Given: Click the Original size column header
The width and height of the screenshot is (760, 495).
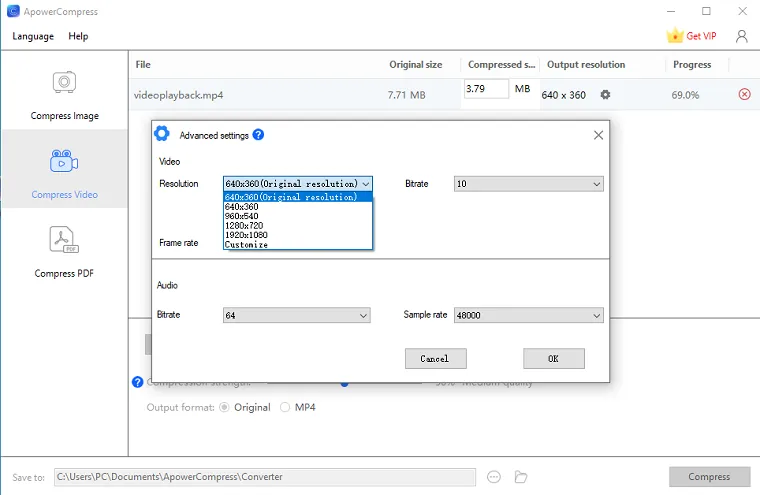Looking at the screenshot, I should 415,64.
